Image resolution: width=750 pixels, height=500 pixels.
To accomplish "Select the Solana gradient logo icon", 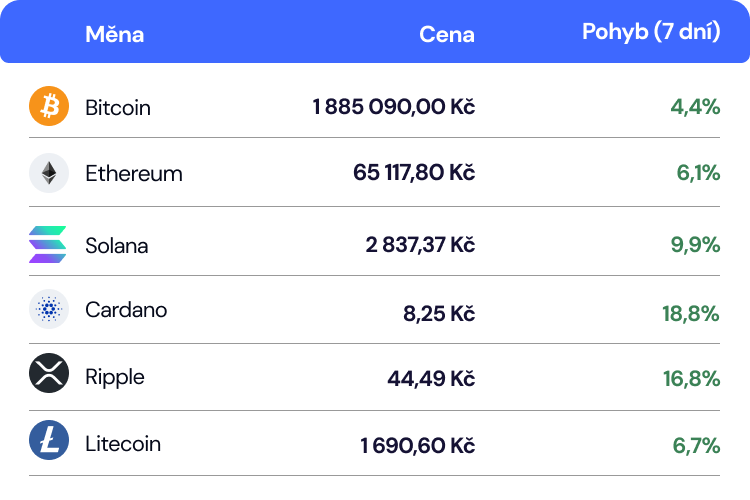I will [x=48, y=245].
